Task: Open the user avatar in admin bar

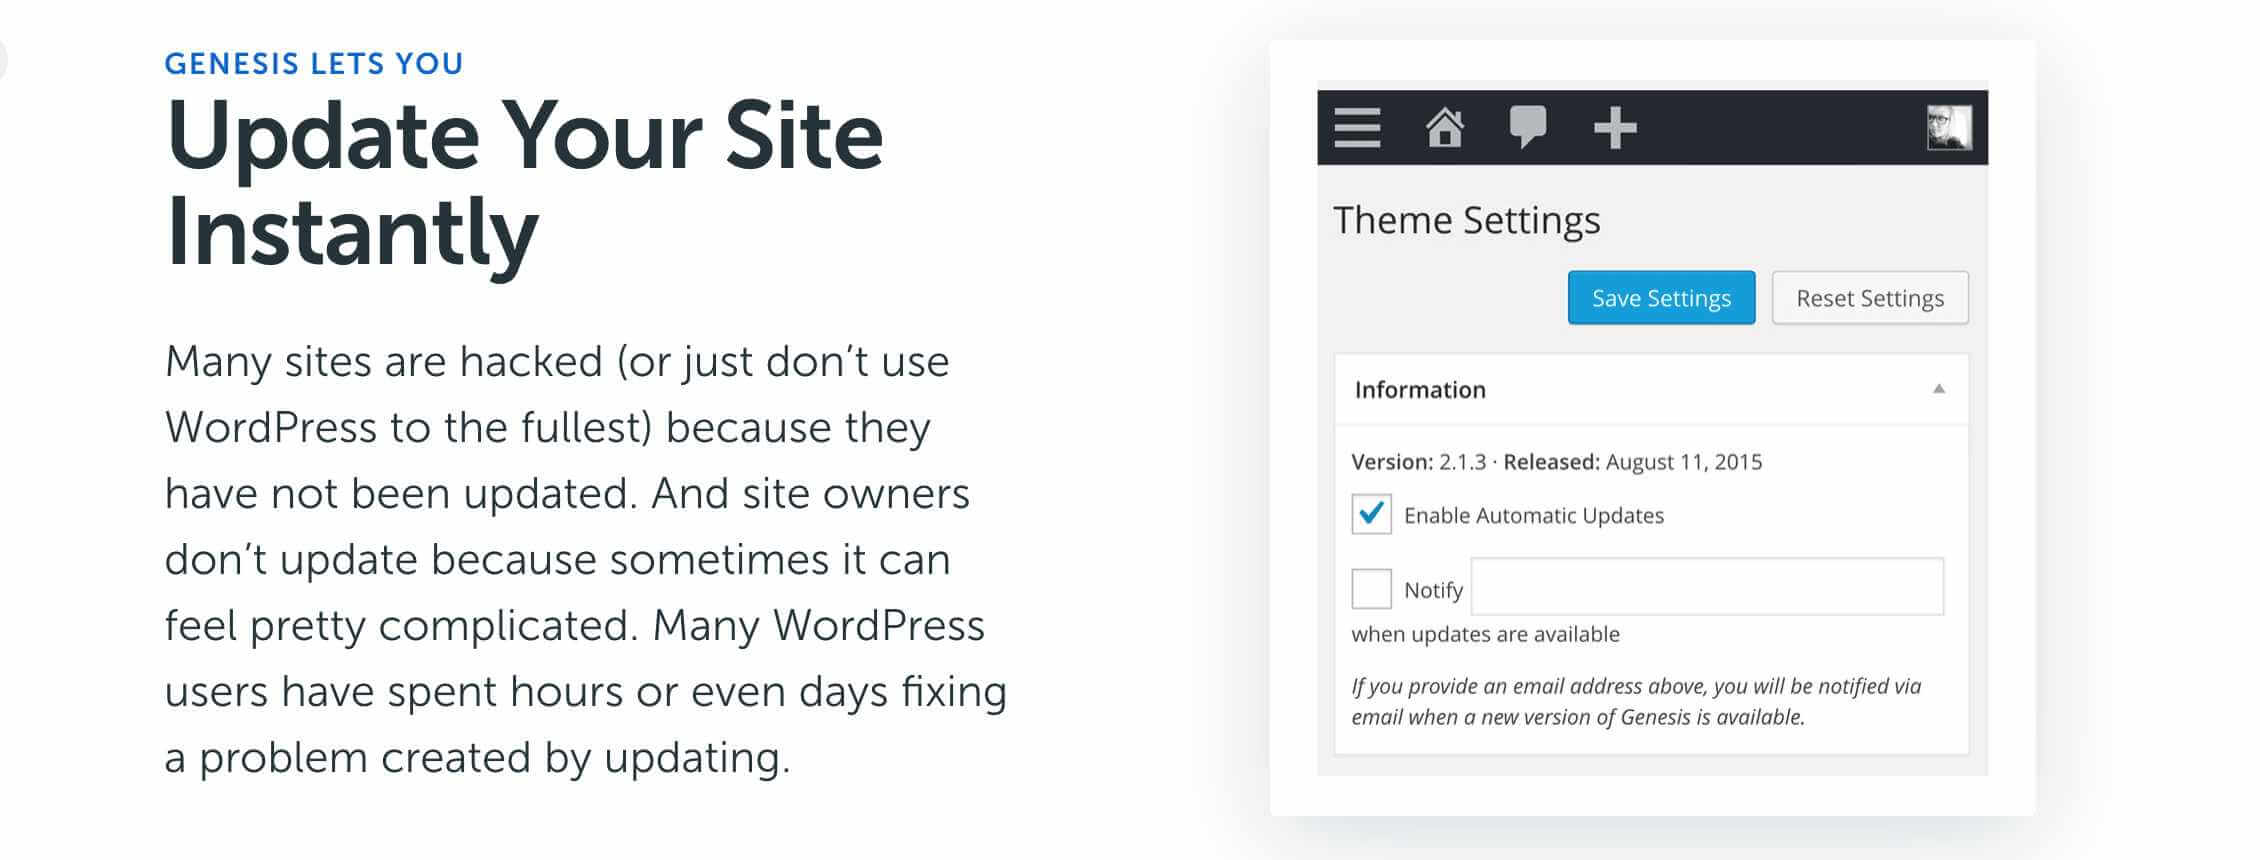Action: pos(1949,128)
